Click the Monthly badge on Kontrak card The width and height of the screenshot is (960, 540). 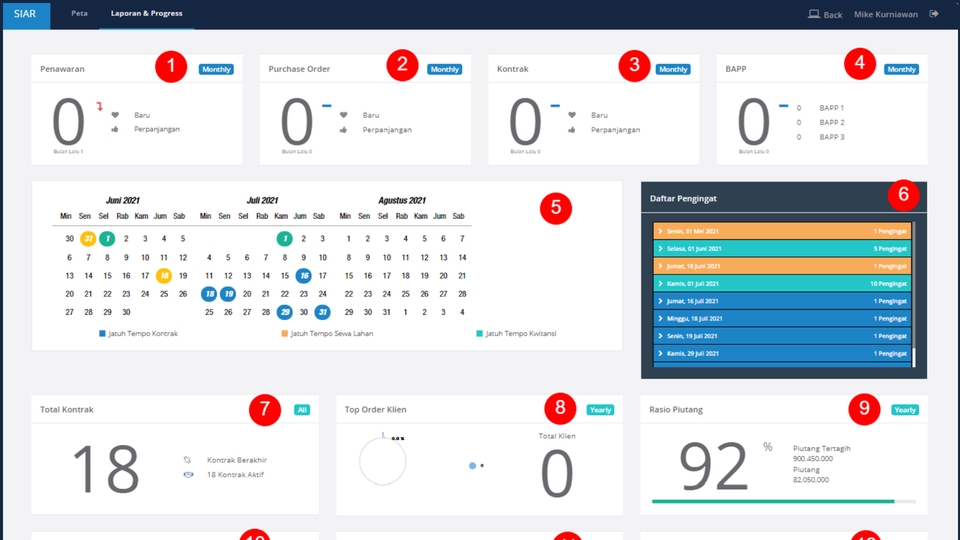673,69
